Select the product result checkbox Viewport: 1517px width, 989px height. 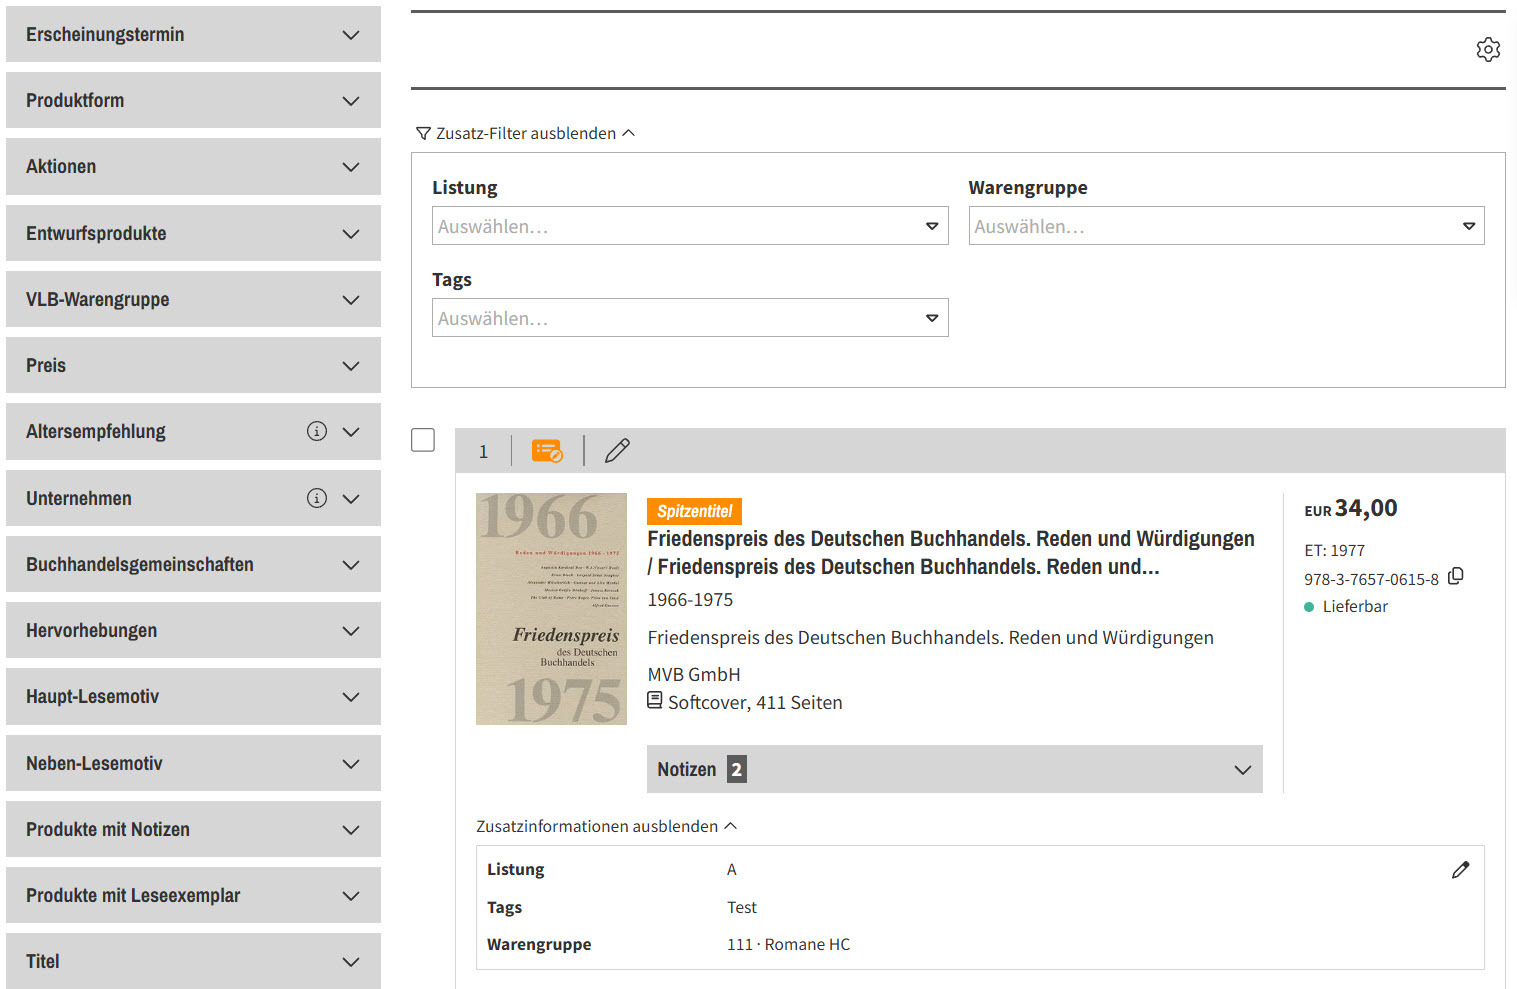tap(423, 440)
